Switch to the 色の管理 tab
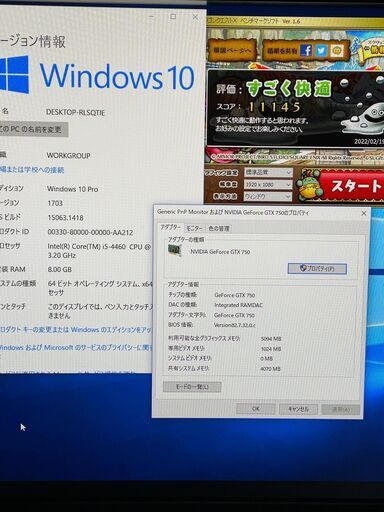The height and width of the screenshot is (512, 384). click(219, 228)
